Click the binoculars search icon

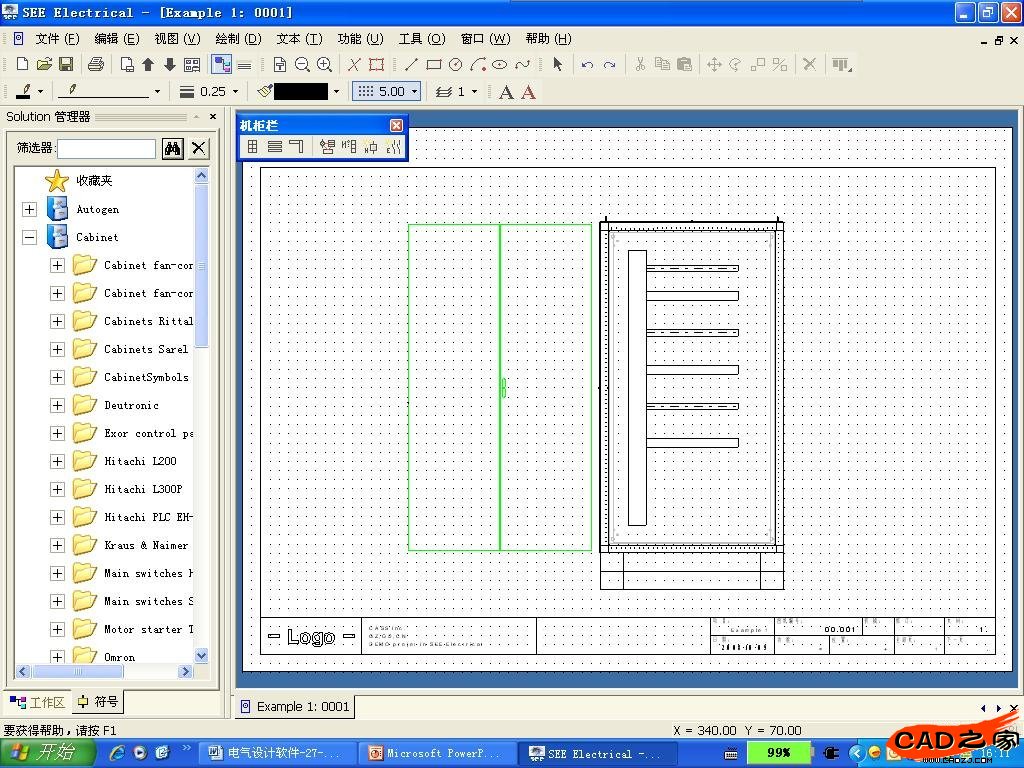pos(173,148)
